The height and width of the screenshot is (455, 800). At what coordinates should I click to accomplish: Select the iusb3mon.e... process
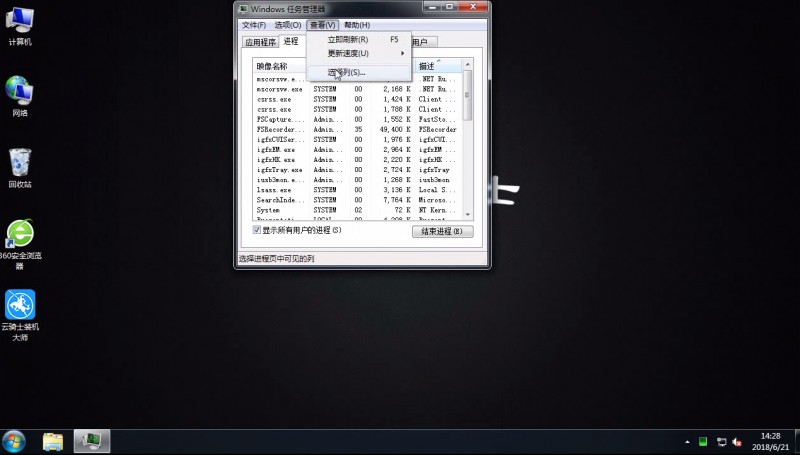click(358, 180)
